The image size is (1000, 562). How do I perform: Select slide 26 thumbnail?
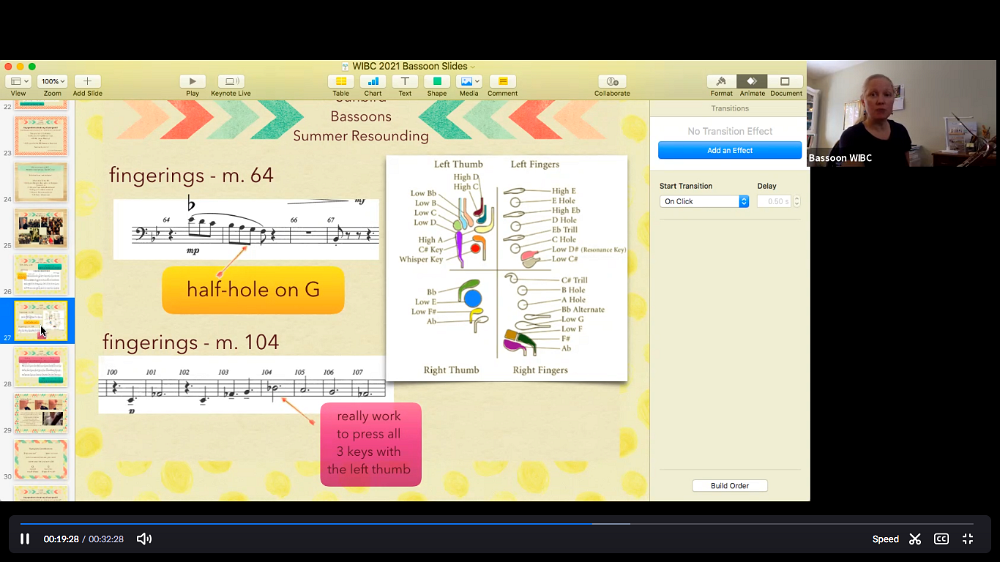click(x=41, y=274)
